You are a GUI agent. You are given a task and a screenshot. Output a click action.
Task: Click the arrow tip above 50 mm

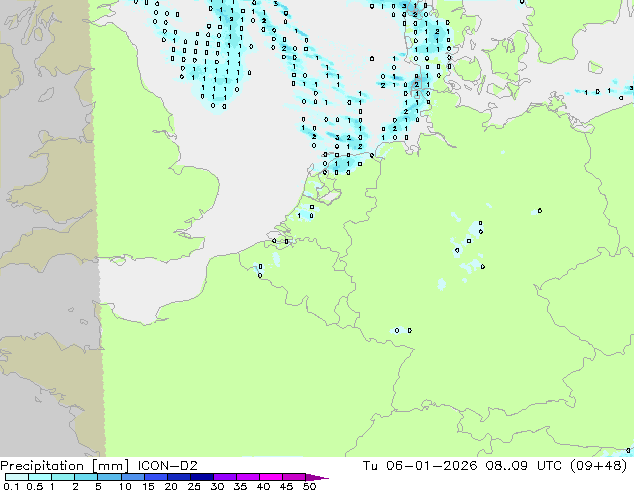pyautogui.click(x=317, y=477)
